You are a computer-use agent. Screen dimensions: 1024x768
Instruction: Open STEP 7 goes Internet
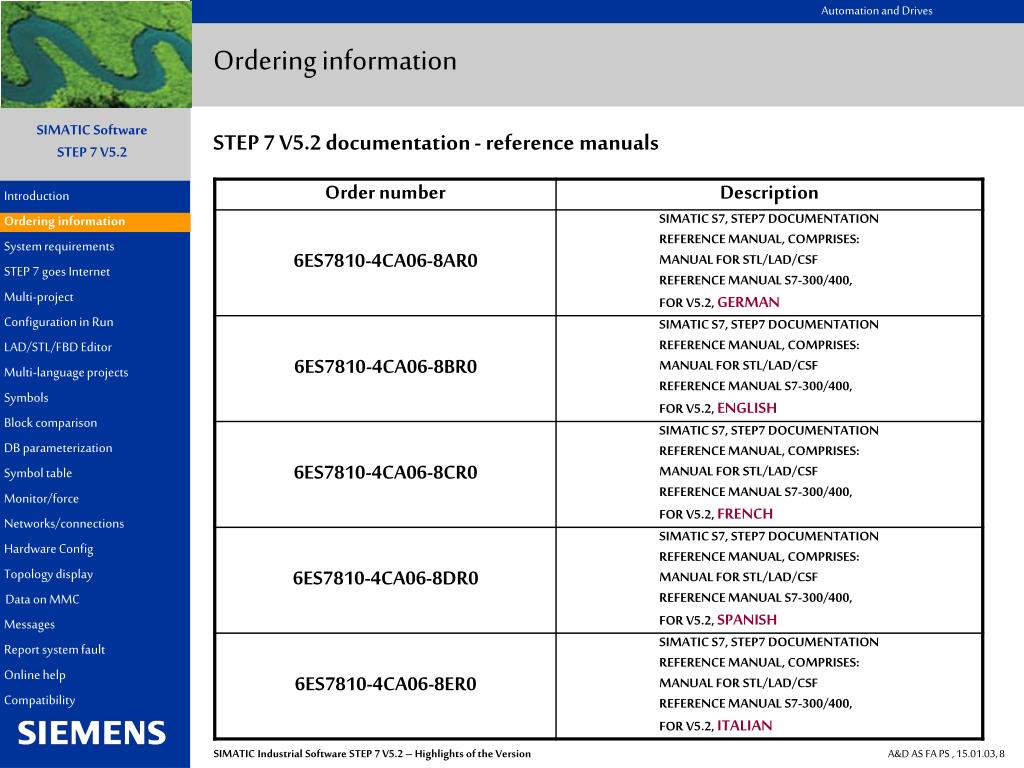(57, 272)
